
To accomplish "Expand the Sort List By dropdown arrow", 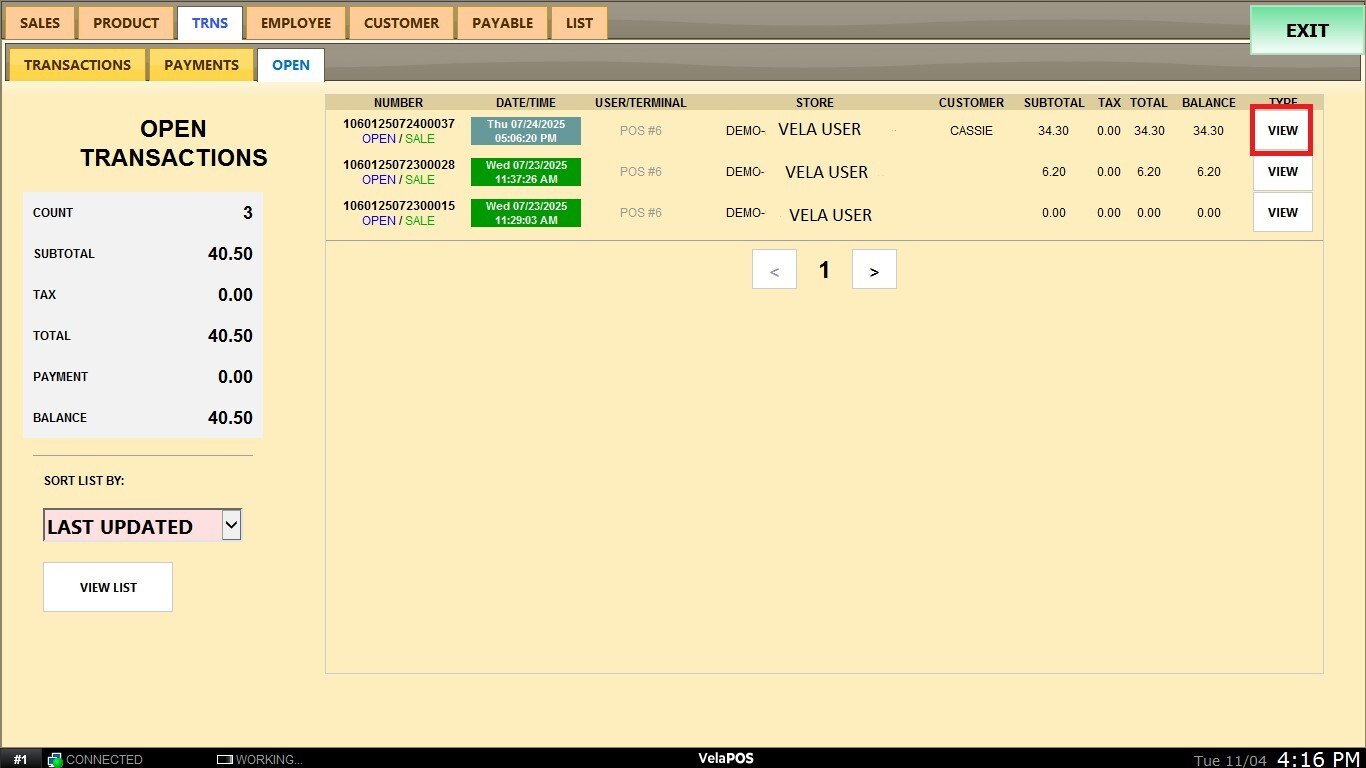I will click(x=231, y=524).
